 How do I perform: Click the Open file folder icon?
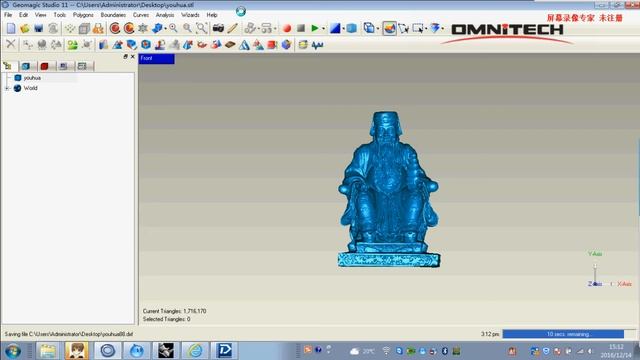(x=25, y=28)
